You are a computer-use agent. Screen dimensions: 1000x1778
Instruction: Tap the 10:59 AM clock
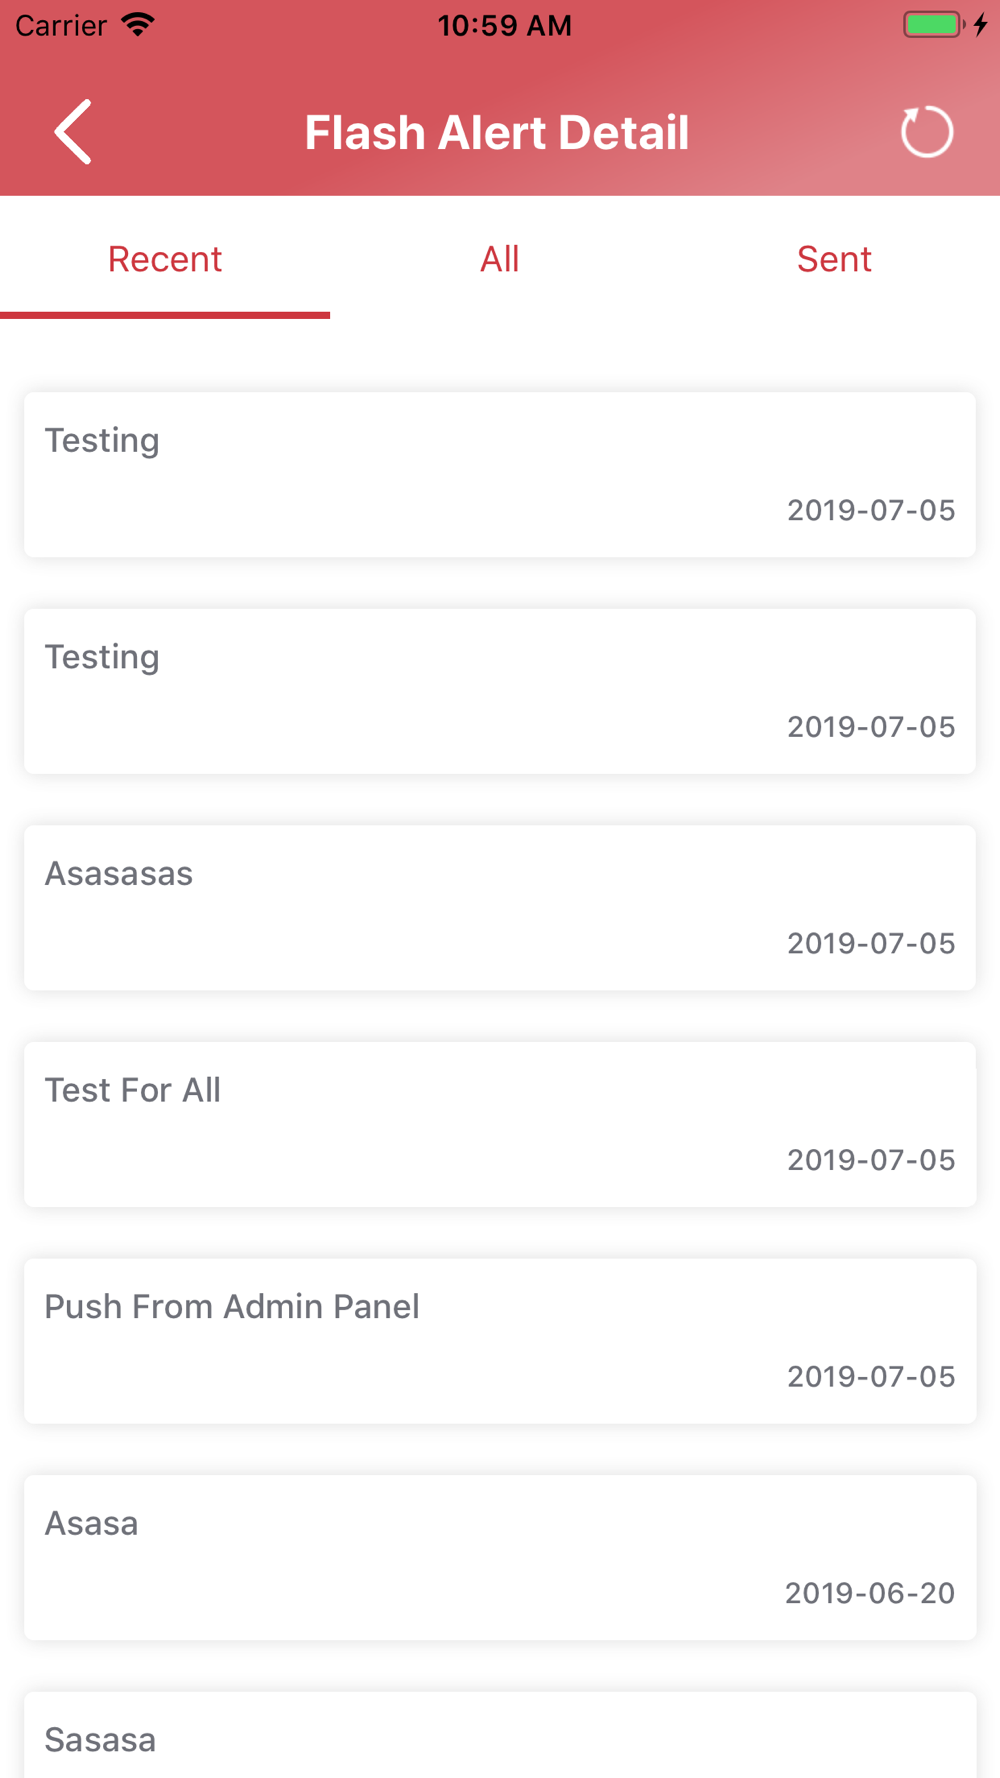[504, 25]
